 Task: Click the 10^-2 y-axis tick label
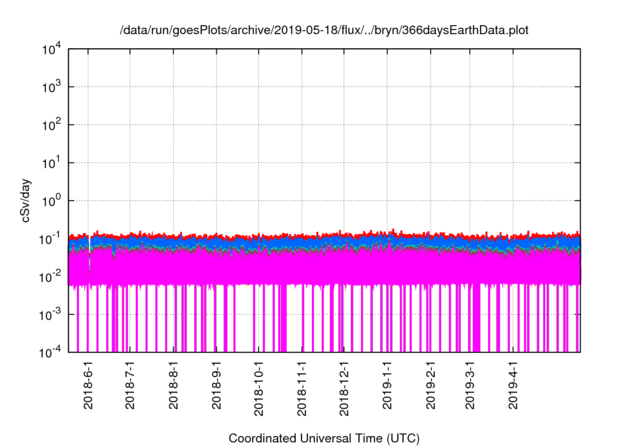[50, 277]
